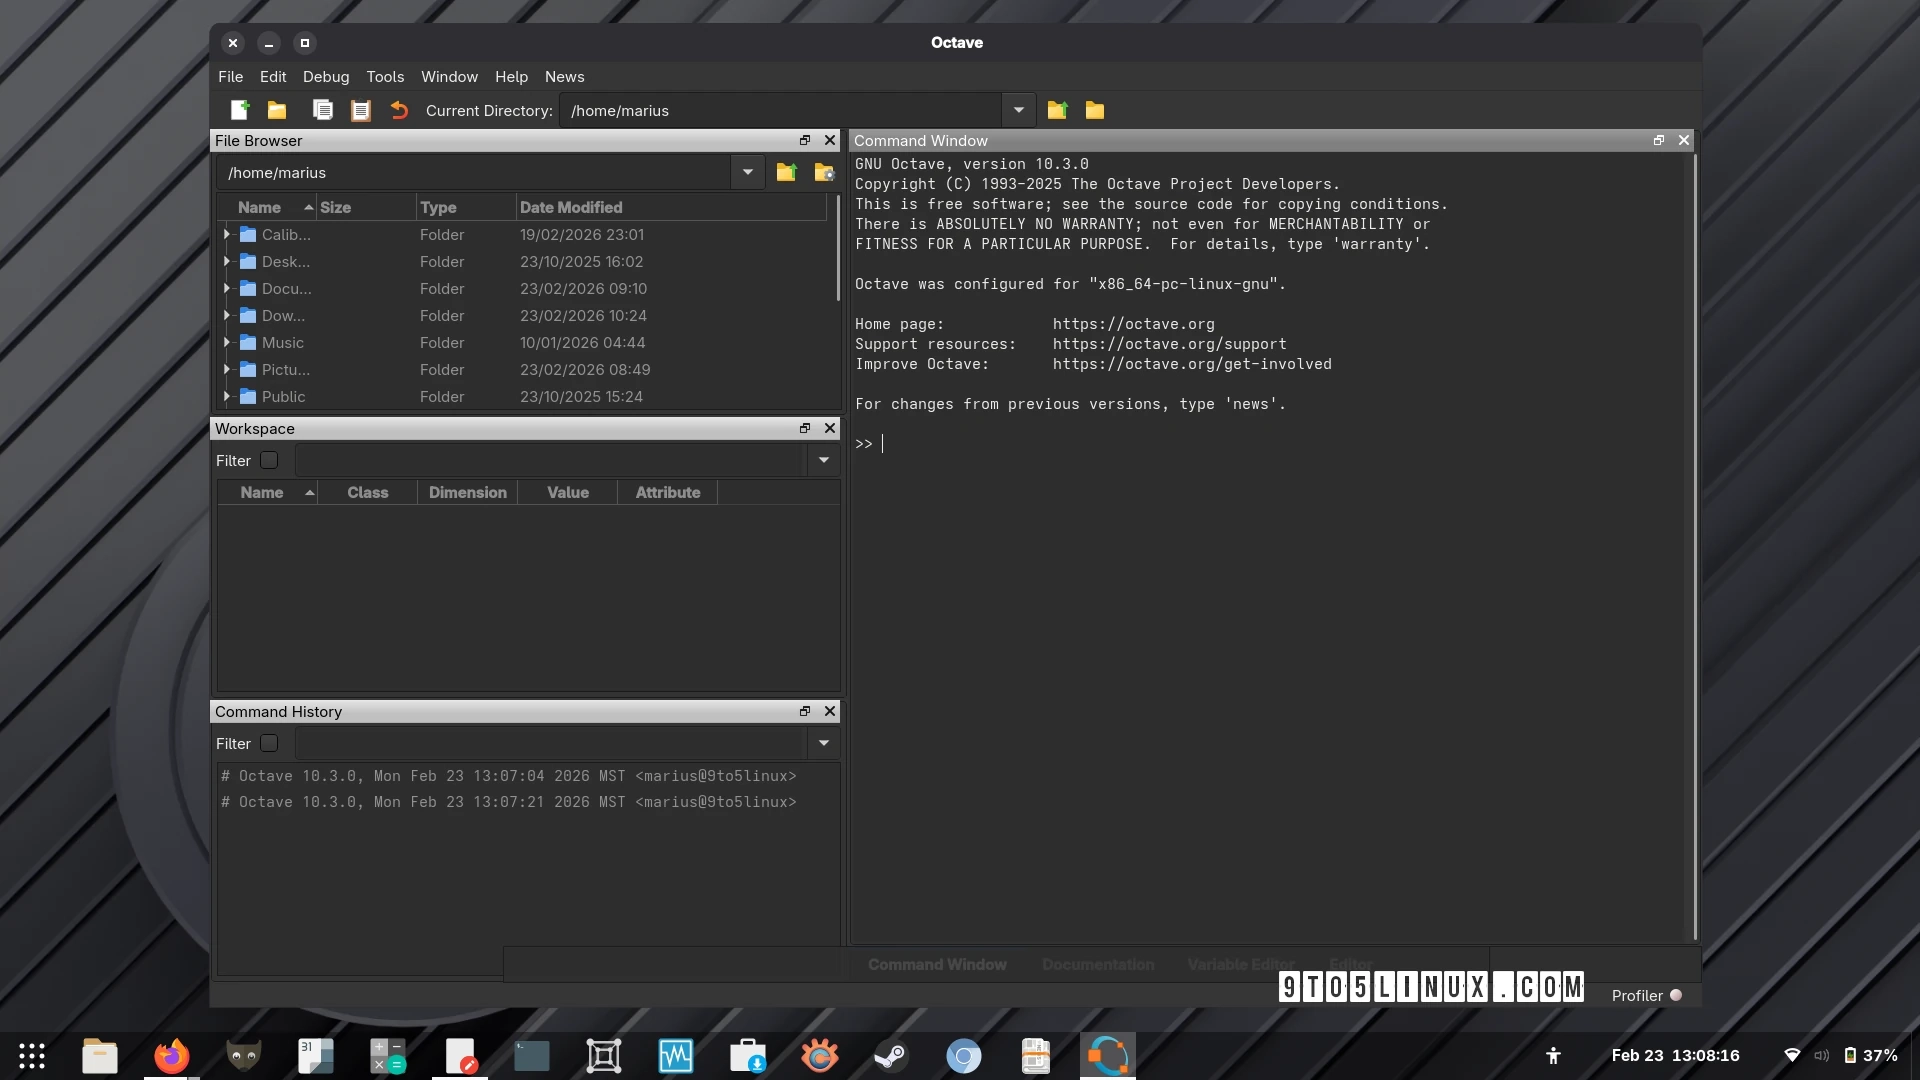Open the Current Directory dropdown list
This screenshot has height=1080, width=1920.
[x=1018, y=110]
